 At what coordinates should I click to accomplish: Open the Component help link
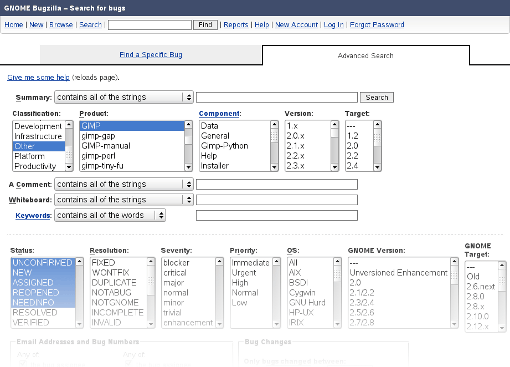(x=219, y=114)
